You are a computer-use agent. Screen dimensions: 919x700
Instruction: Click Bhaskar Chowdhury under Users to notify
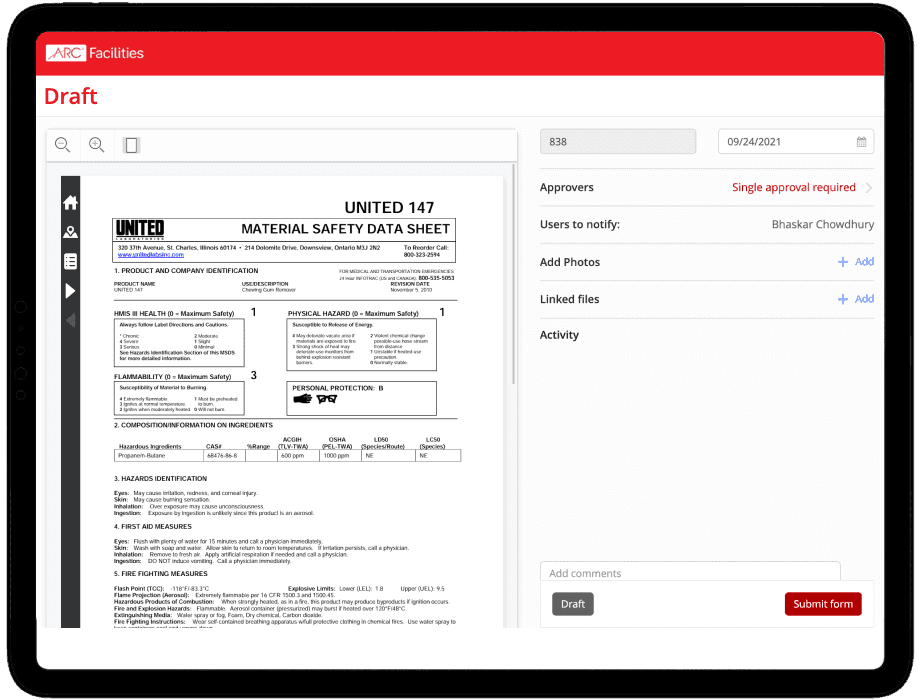coord(822,224)
